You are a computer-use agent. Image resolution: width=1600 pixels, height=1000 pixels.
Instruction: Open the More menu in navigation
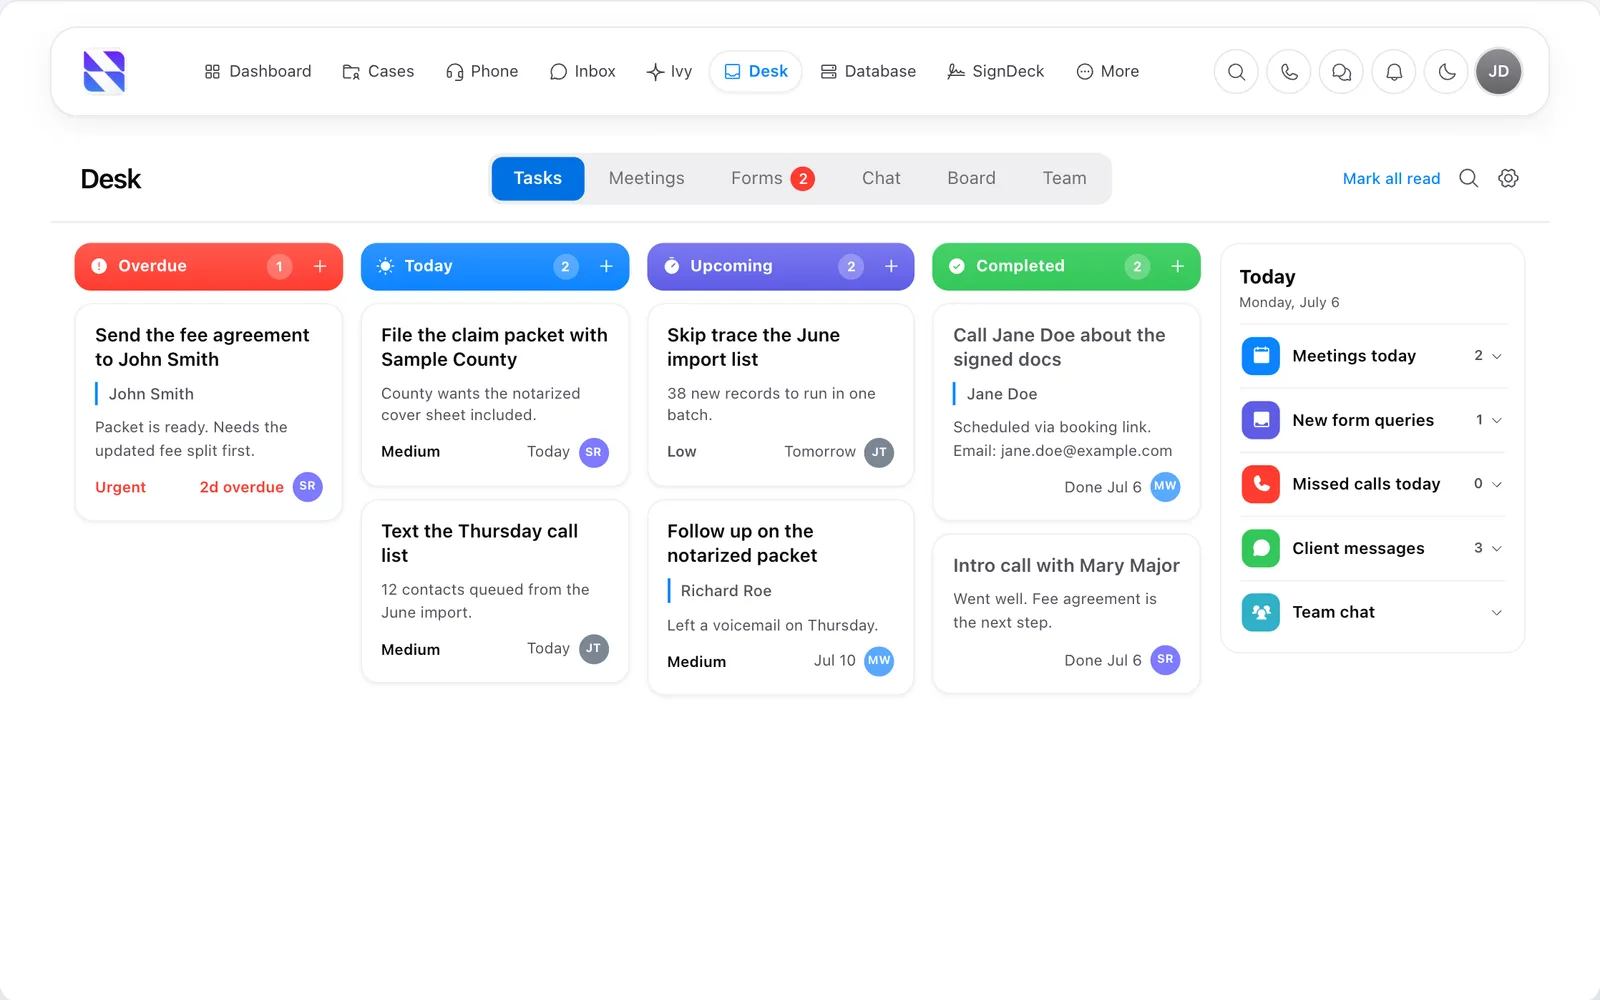(x=1108, y=72)
